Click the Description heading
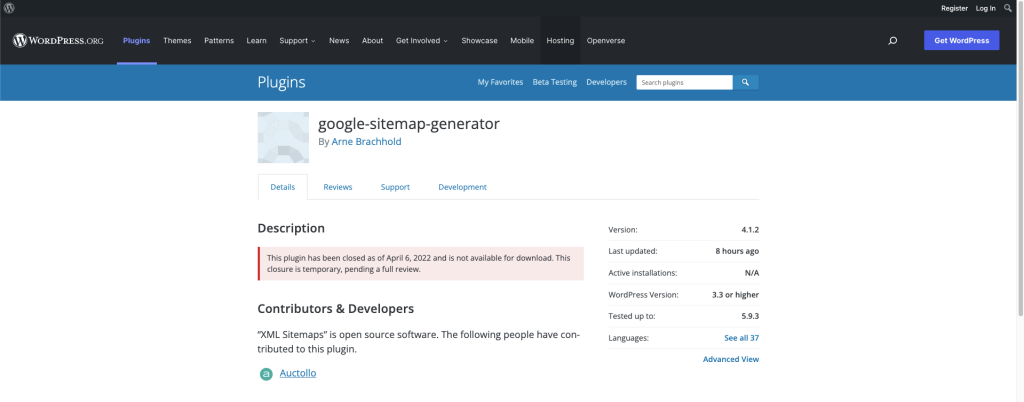Image resolution: width=1024 pixels, height=402 pixels. coord(291,228)
